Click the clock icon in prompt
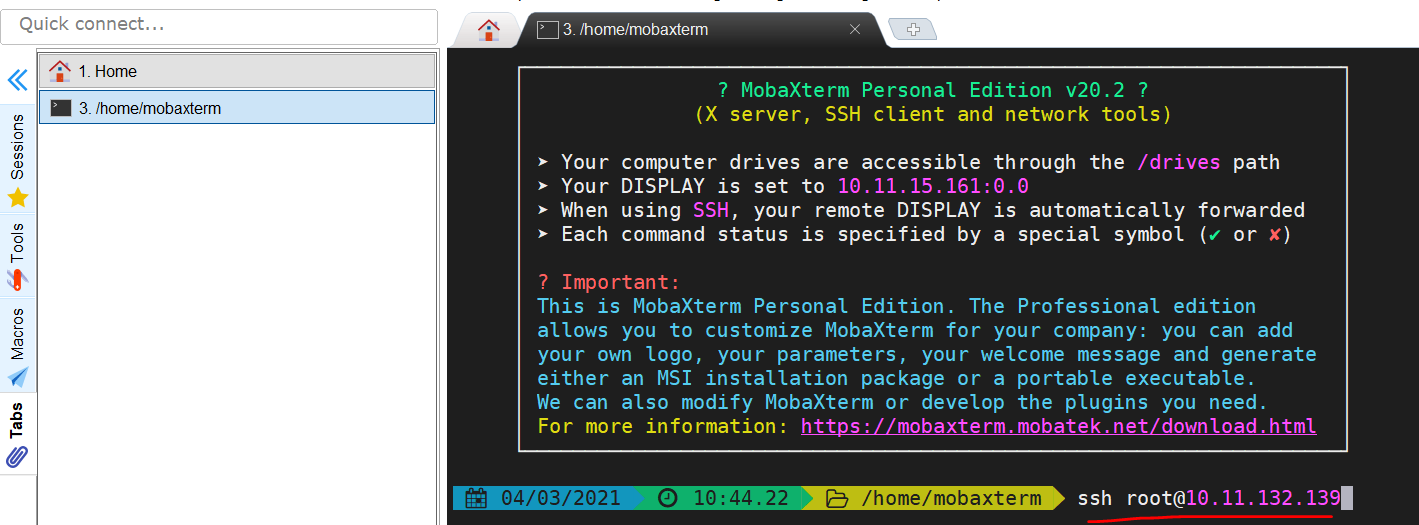 point(668,498)
